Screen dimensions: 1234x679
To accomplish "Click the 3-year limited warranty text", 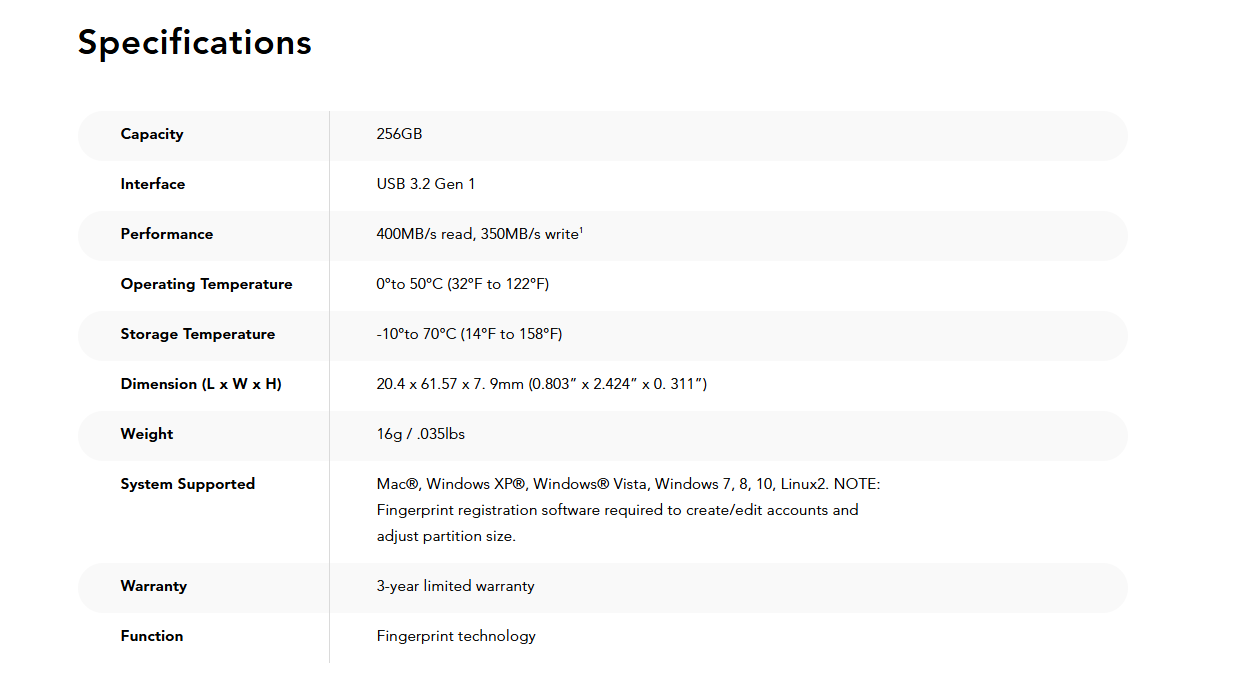I will (455, 586).
